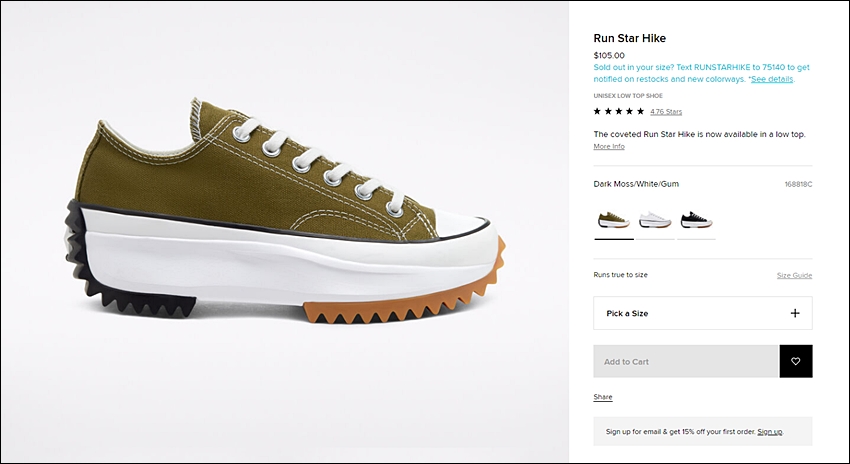Click the email signup promo banner

[x=703, y=431]
